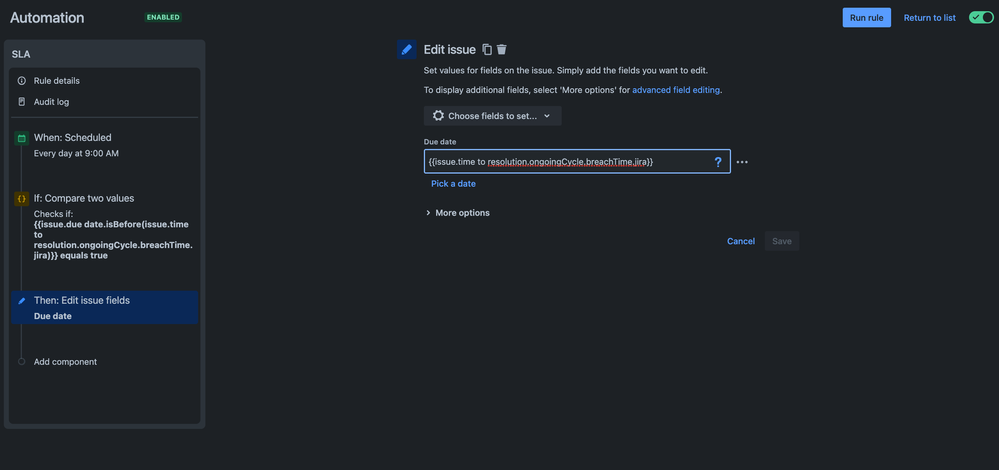Follow the Return to list link
999x470 pixels.
point(930,18)
